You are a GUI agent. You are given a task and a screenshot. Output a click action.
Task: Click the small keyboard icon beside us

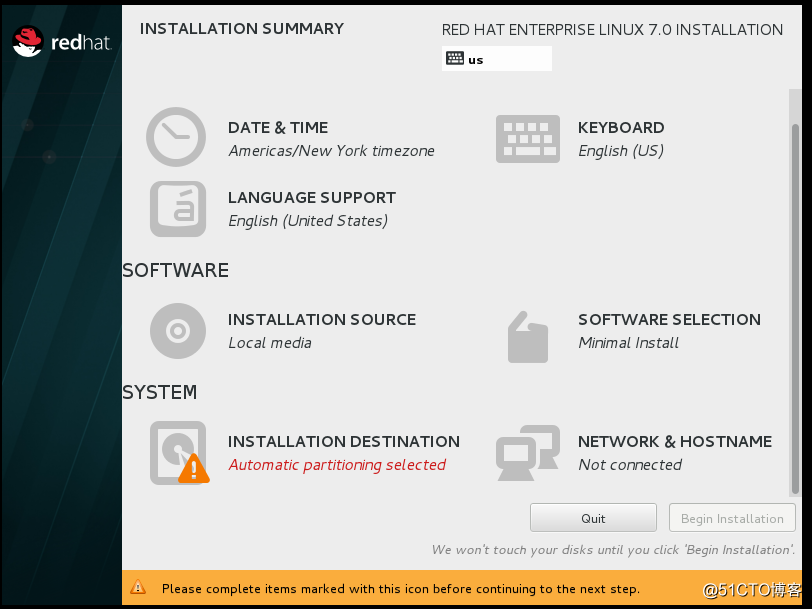[x=455, y=59]
